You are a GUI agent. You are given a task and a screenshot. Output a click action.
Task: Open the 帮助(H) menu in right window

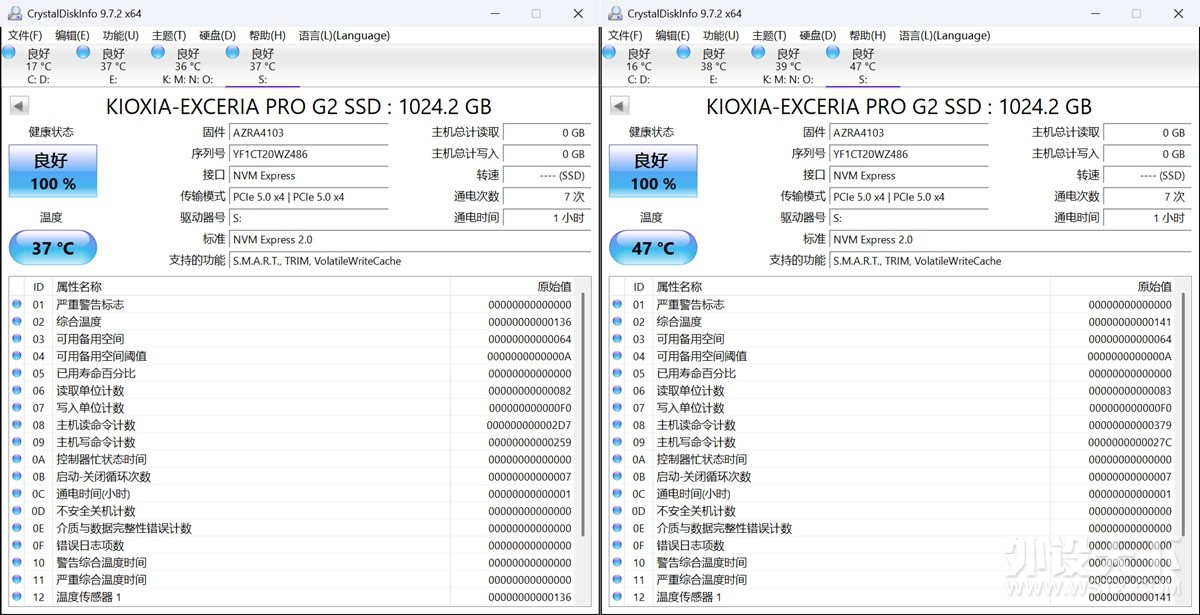[866, 35]
